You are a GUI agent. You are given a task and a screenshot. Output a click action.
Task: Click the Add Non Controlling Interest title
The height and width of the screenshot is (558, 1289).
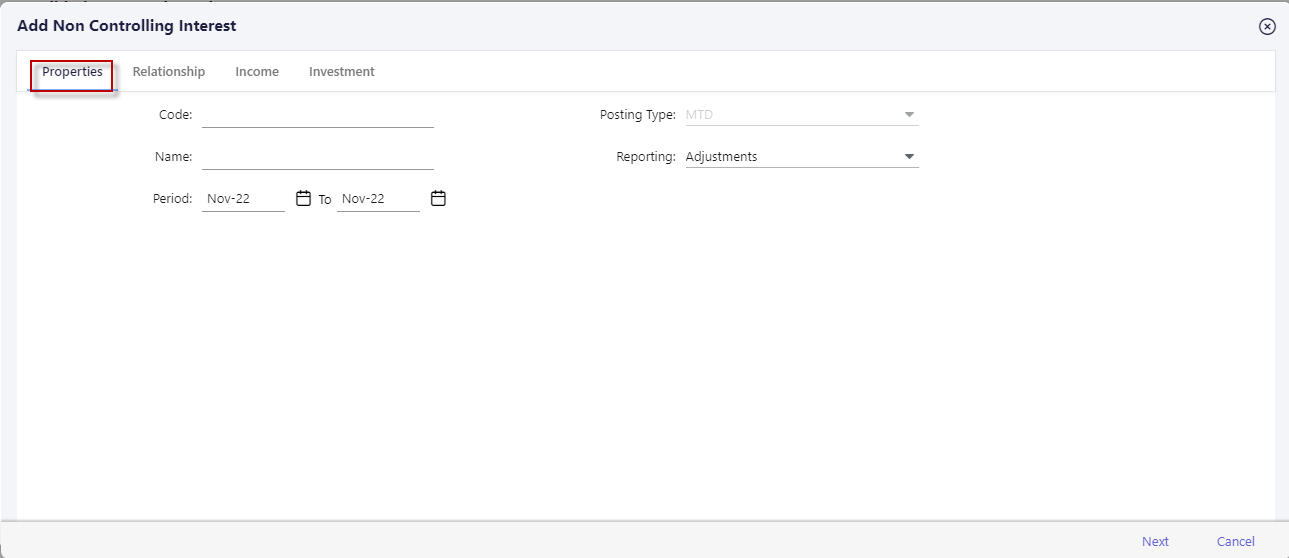coord(127,25)
